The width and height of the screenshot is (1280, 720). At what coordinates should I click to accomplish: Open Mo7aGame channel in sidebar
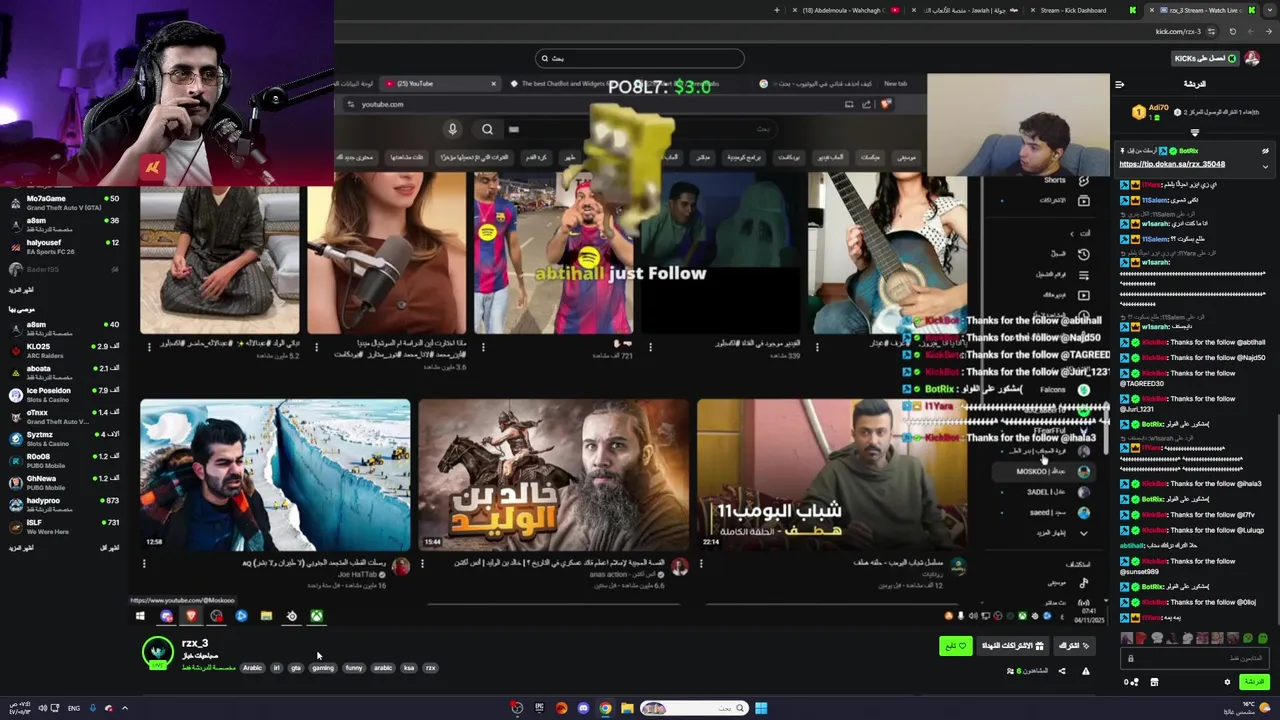pyautogui.click(x=63, y=203)
